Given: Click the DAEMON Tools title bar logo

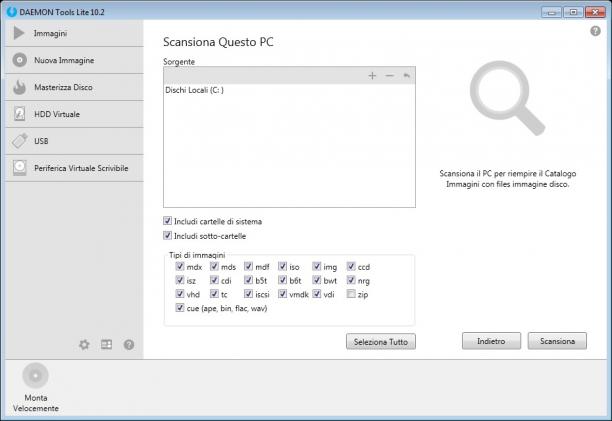Looking at the screenshot, I should [x=12, y=12].
